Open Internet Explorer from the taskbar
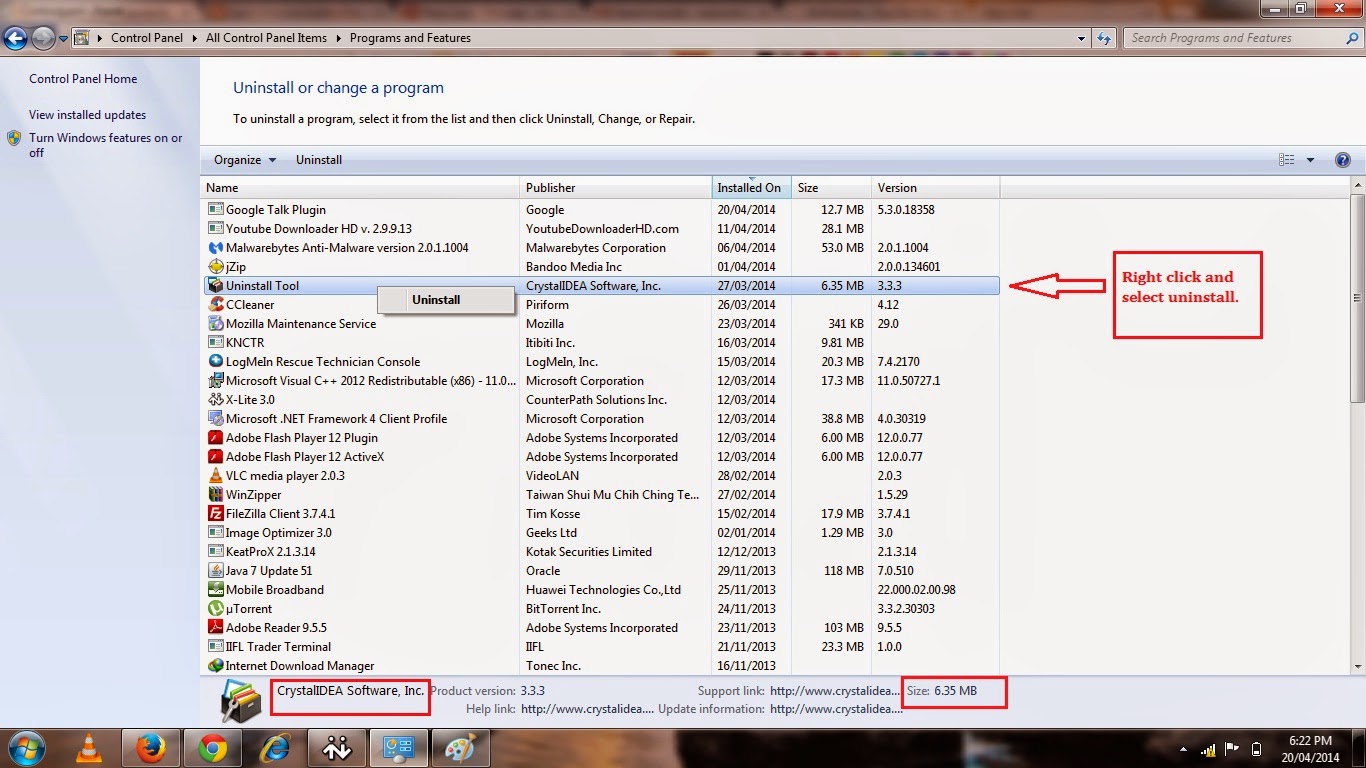 point(274,747)
